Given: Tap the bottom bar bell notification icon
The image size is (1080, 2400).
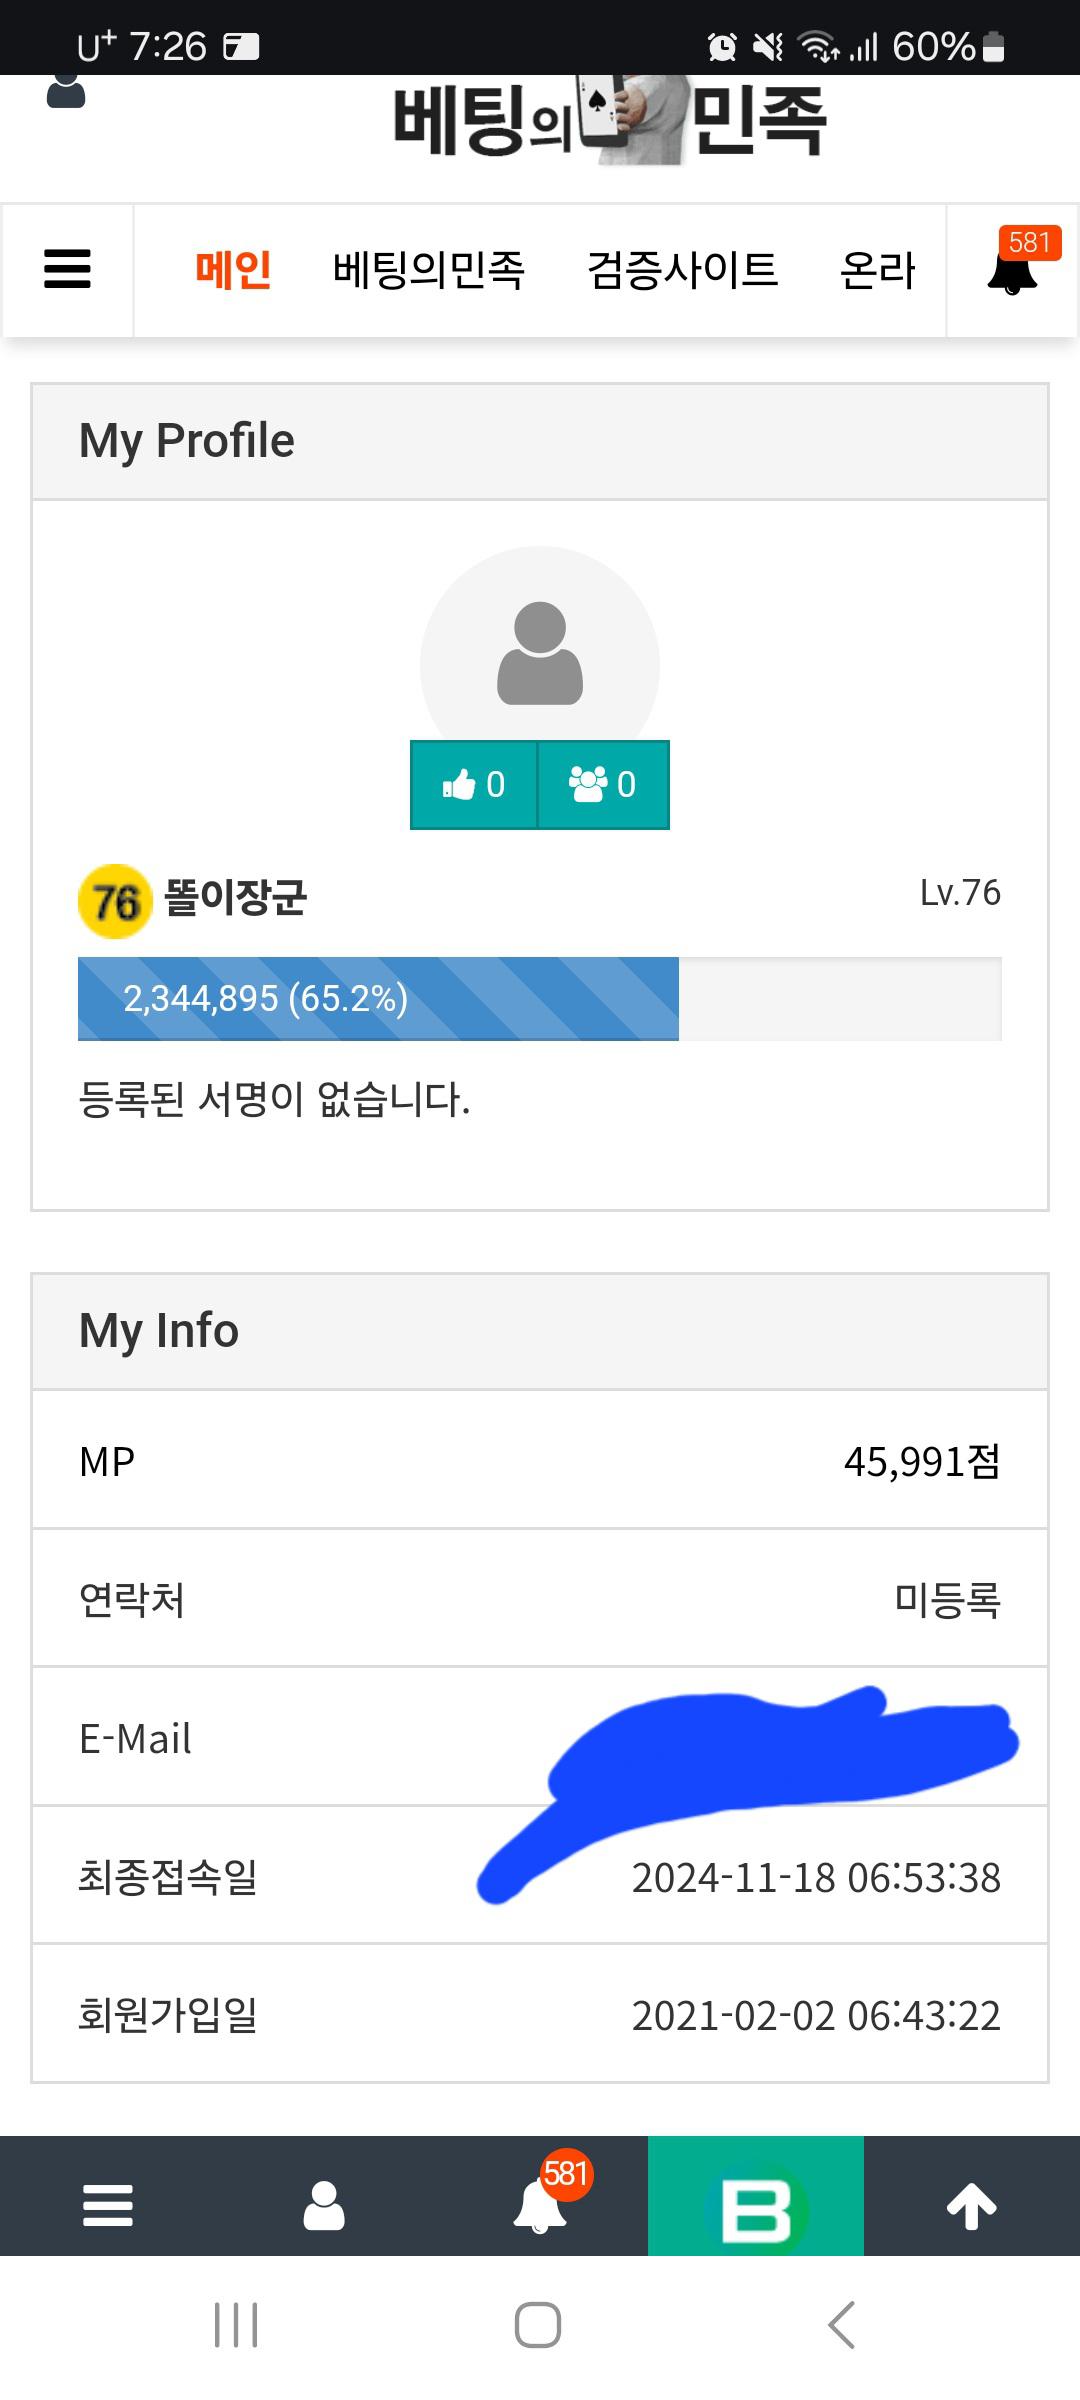Looking at the screenshot, I should click(x=540, y=2204).
